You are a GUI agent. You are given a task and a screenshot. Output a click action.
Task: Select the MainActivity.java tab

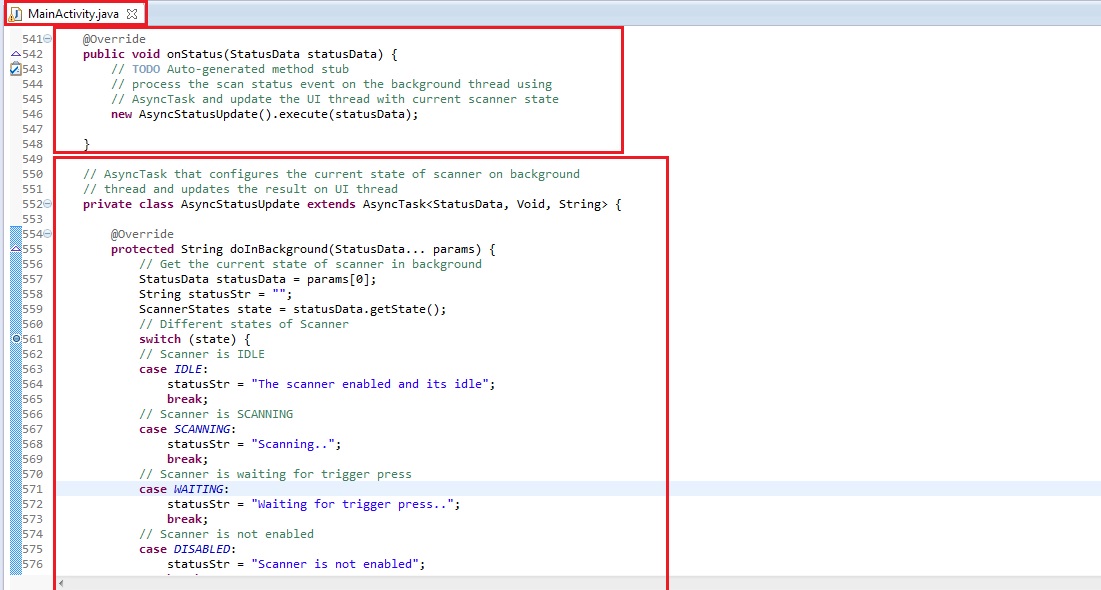click(x=74, y=14)
